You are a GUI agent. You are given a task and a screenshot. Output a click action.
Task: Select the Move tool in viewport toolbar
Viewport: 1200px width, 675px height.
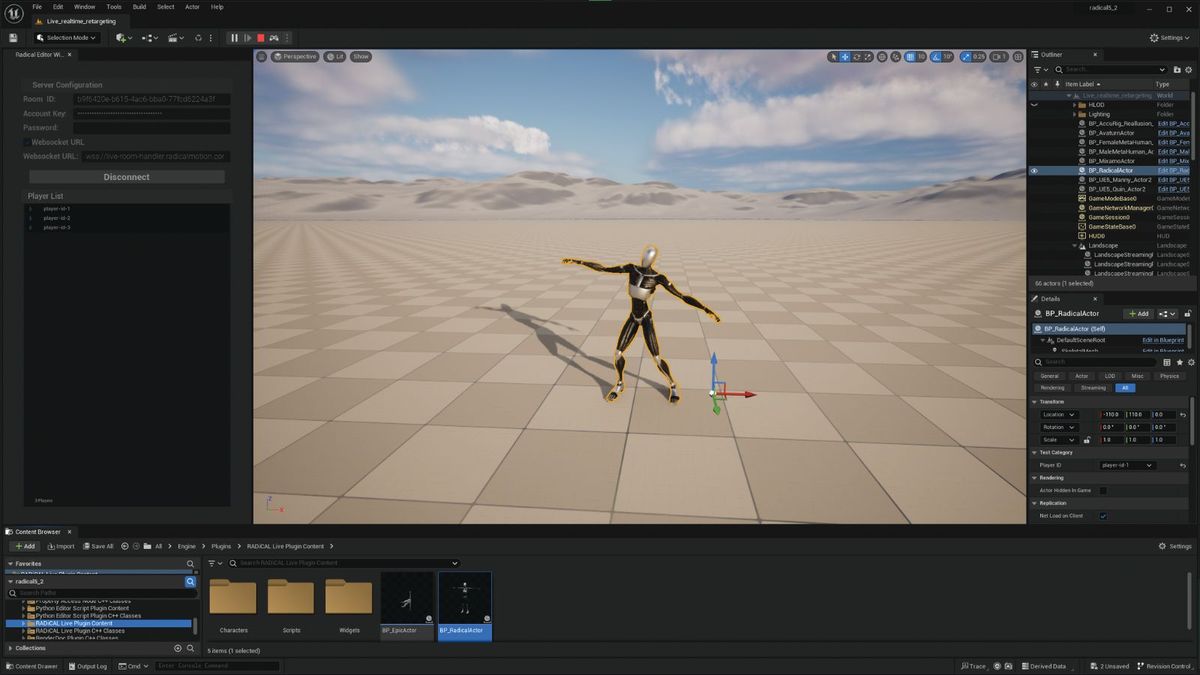(845, 57)
